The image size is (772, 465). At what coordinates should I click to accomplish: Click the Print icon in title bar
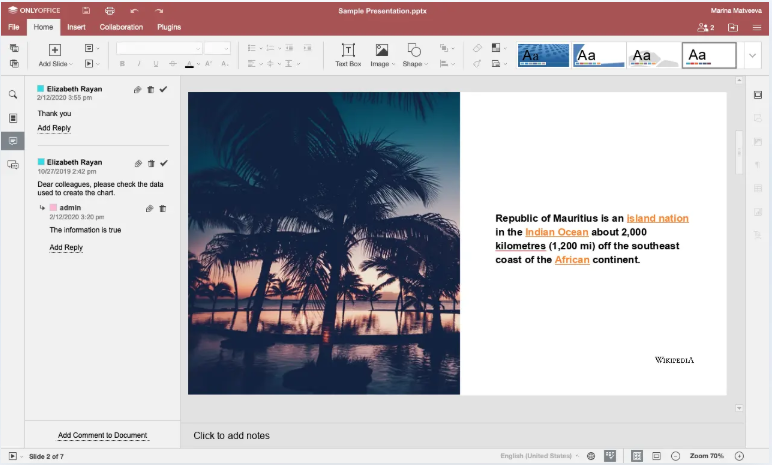[x=110, y=11]
